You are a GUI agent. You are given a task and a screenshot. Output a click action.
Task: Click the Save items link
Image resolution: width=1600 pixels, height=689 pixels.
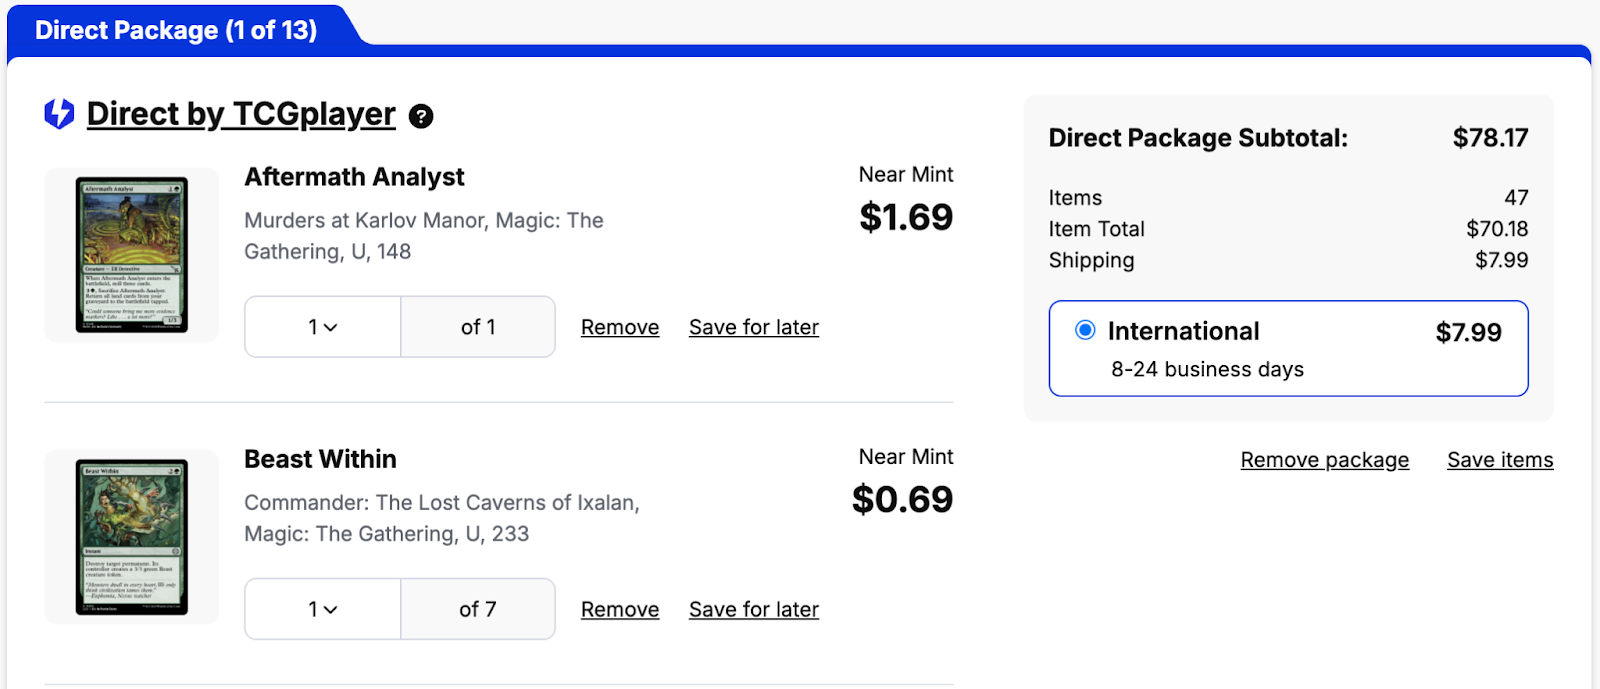click(x=1500, y=460)
